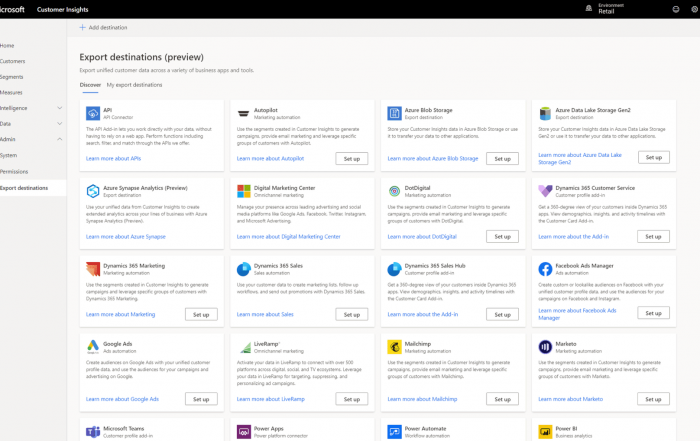
Task: Open Learn more about Digital Marketing Center
Action: (x=288, y=237)
